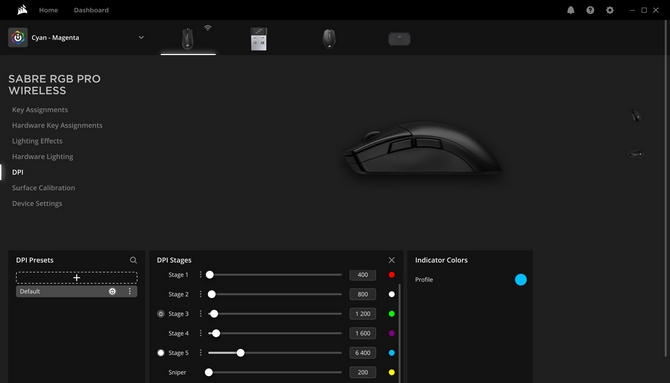Change Stage 5 blue indicator color

click(x=391, y=353)
